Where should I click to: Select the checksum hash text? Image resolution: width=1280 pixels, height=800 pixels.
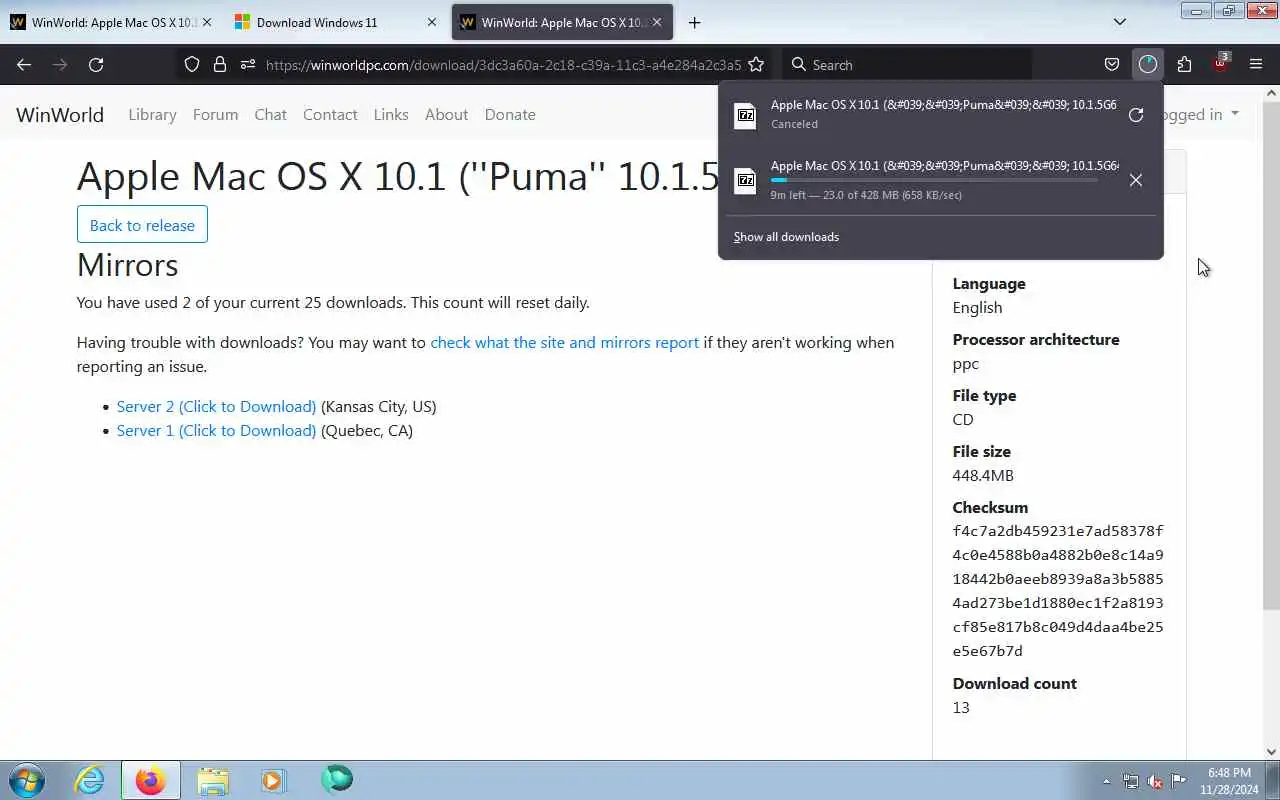point(1058,591)
